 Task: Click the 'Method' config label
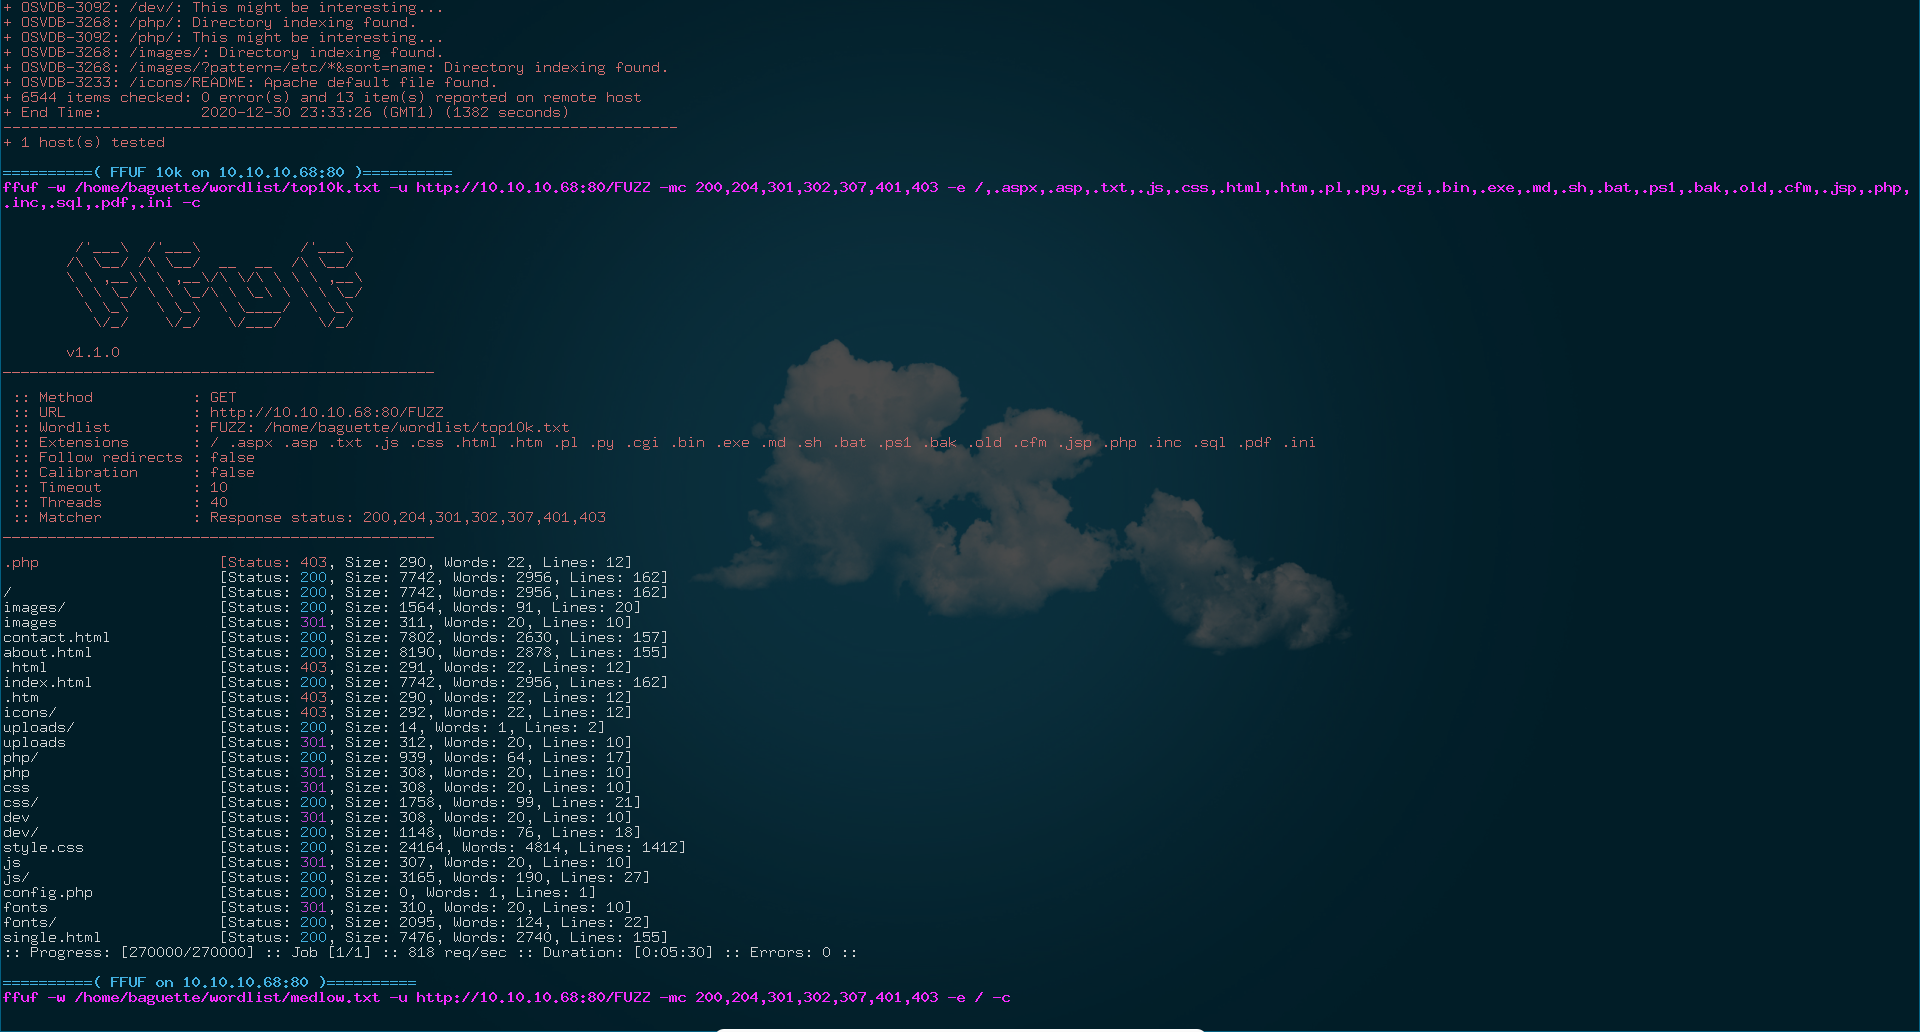pyautogui.click(x=65, y=398)
